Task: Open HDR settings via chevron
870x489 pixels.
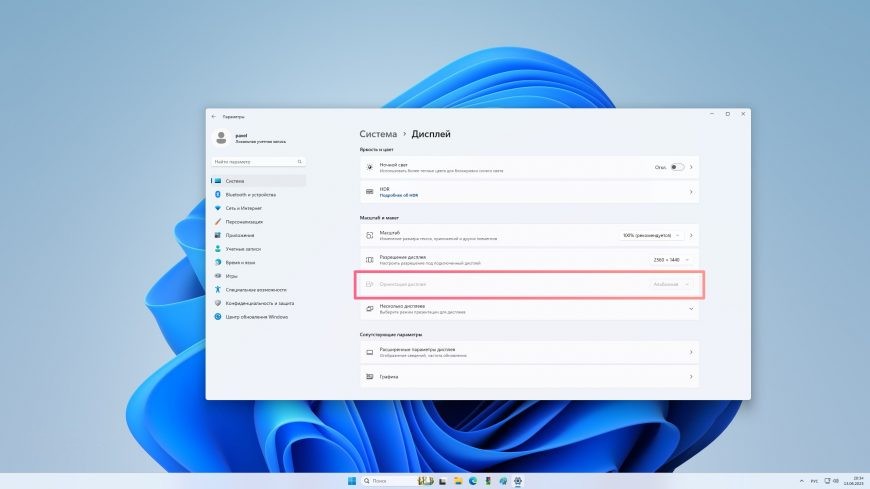Action: click(x=691, y=192)
